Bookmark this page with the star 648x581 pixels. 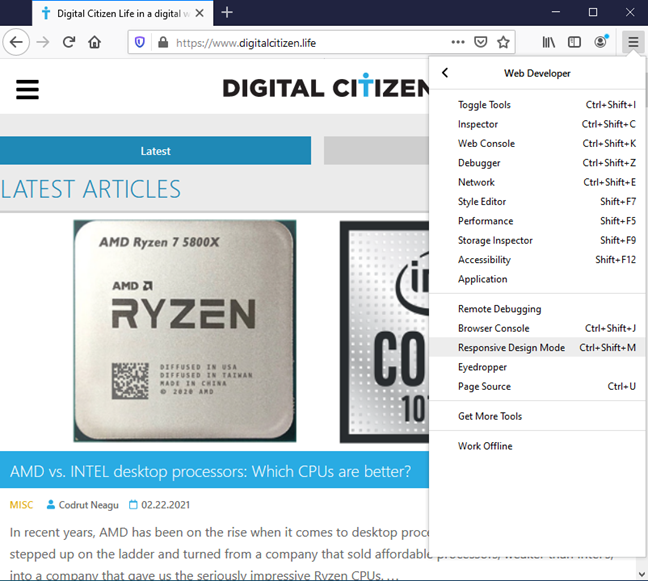503,42
